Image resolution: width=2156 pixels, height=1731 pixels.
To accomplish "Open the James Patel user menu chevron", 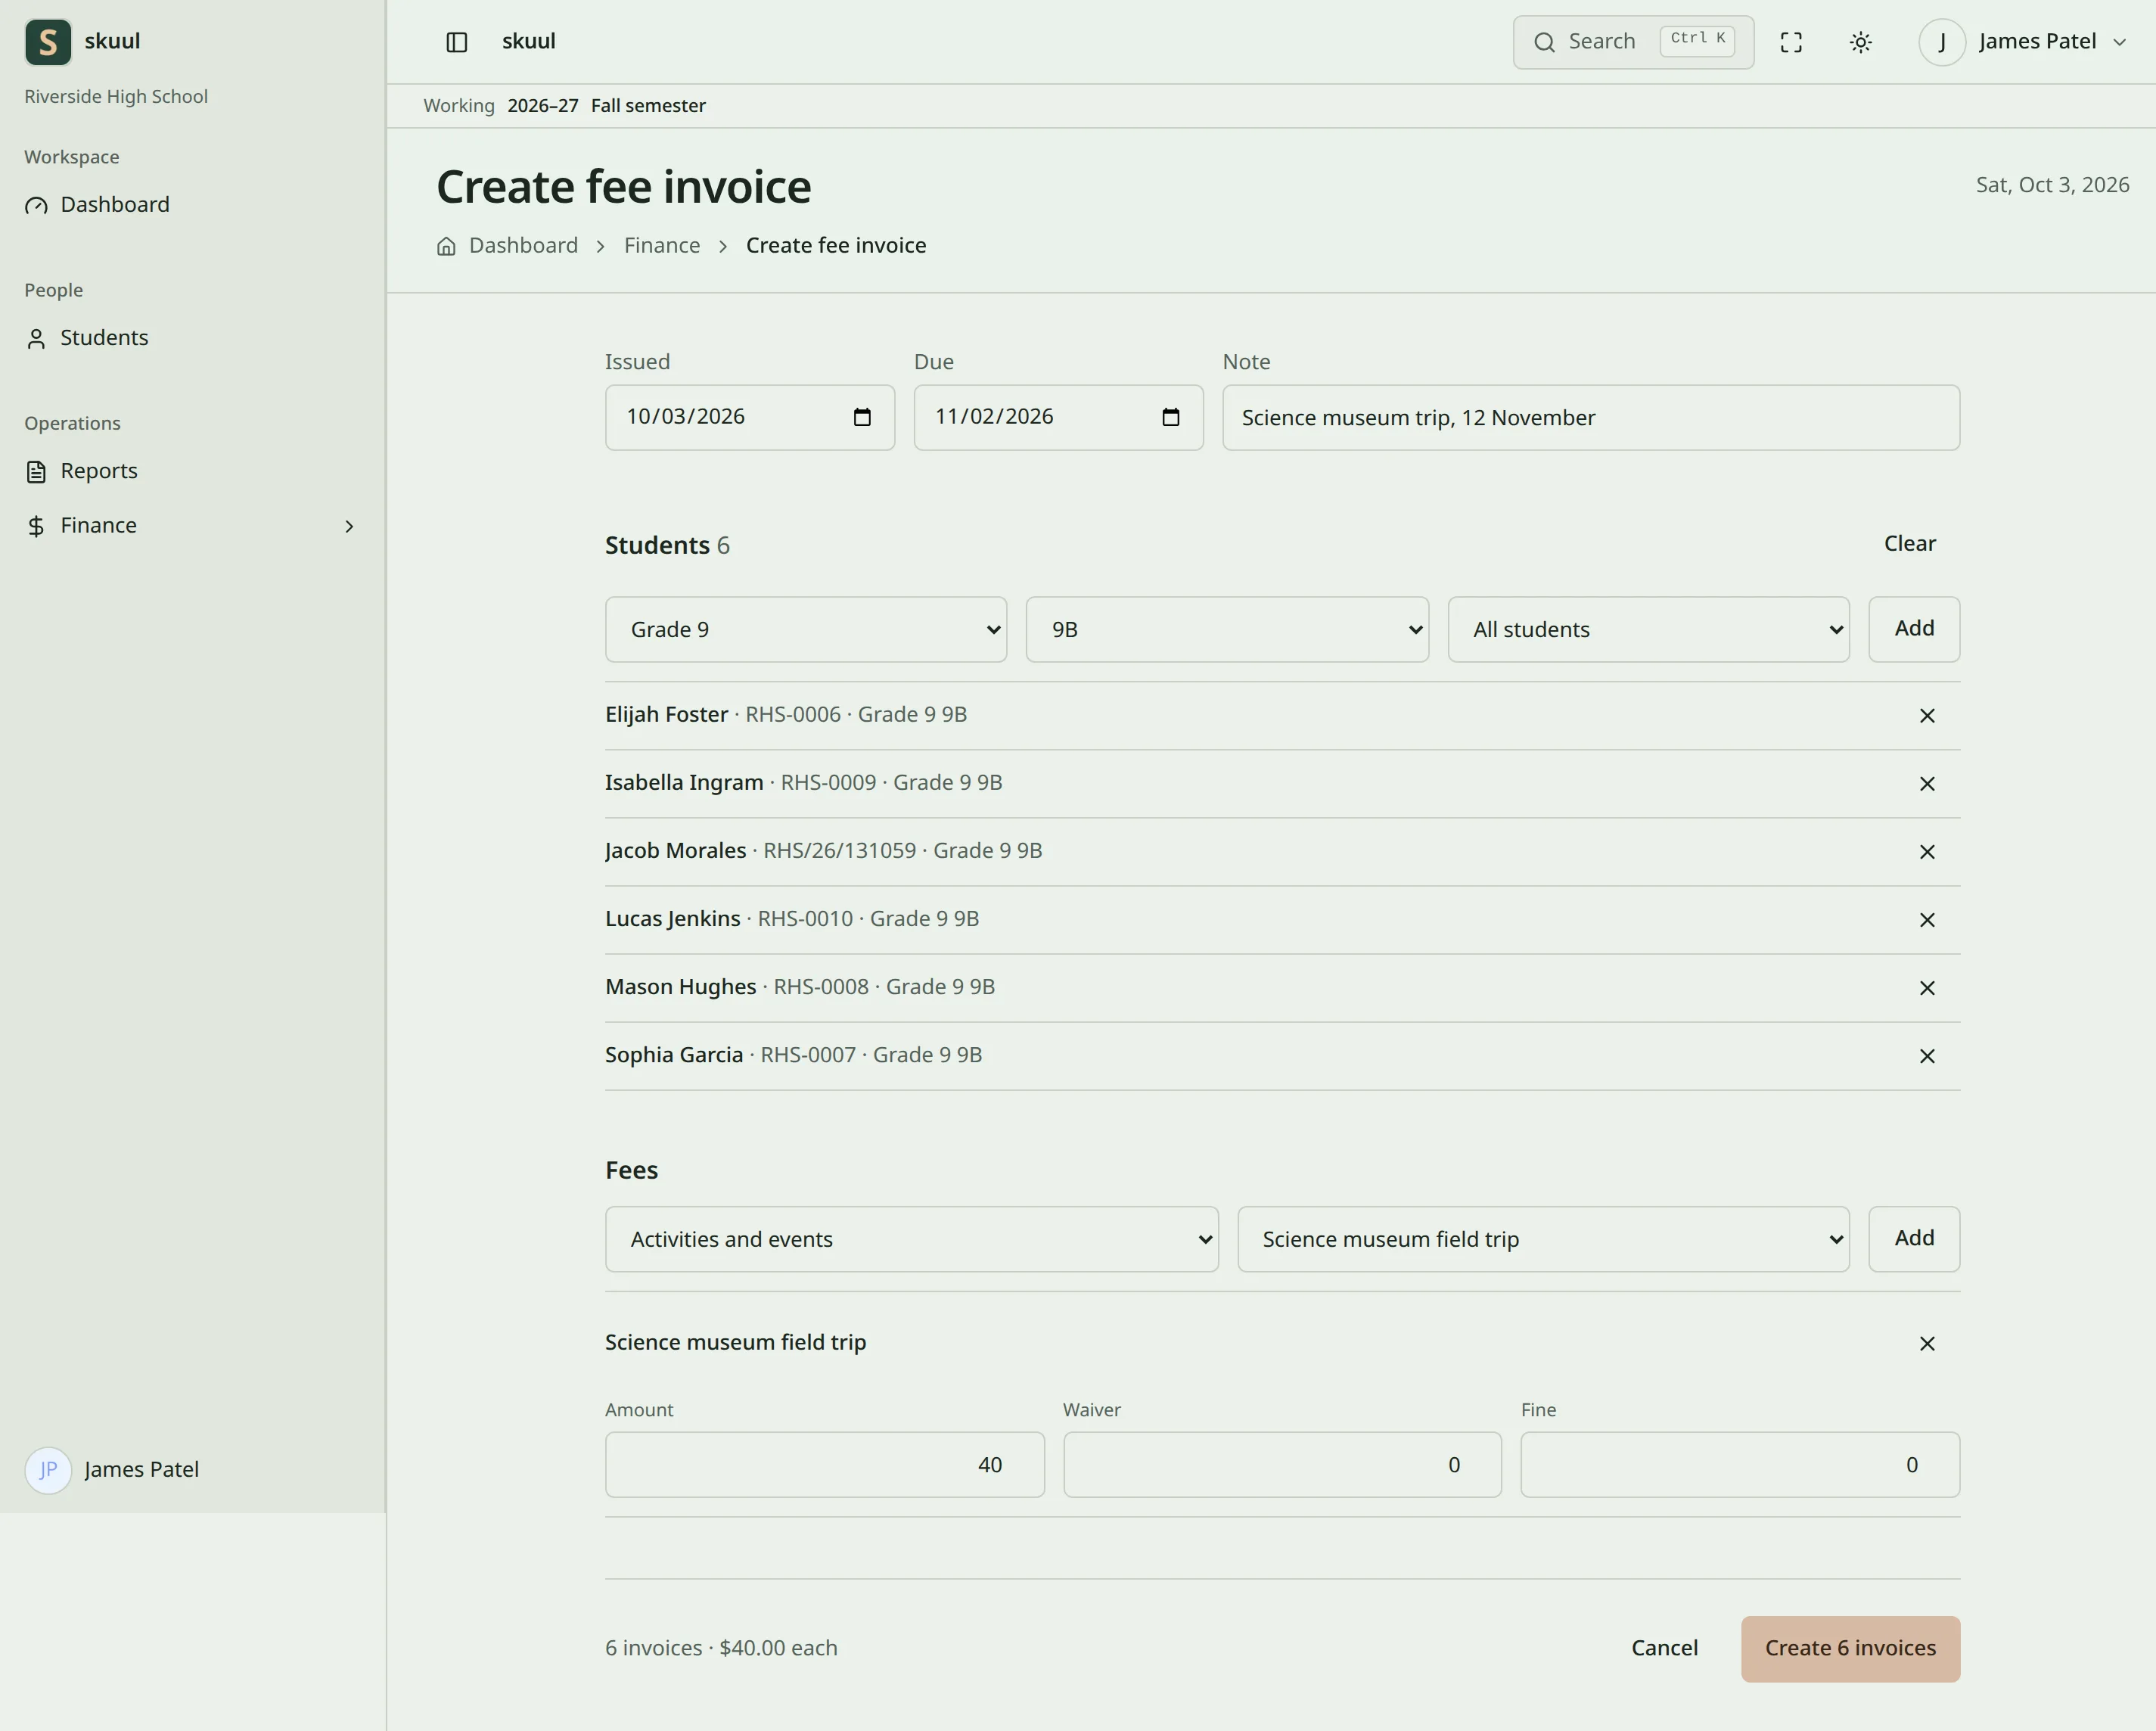I will click(2119, 42).
